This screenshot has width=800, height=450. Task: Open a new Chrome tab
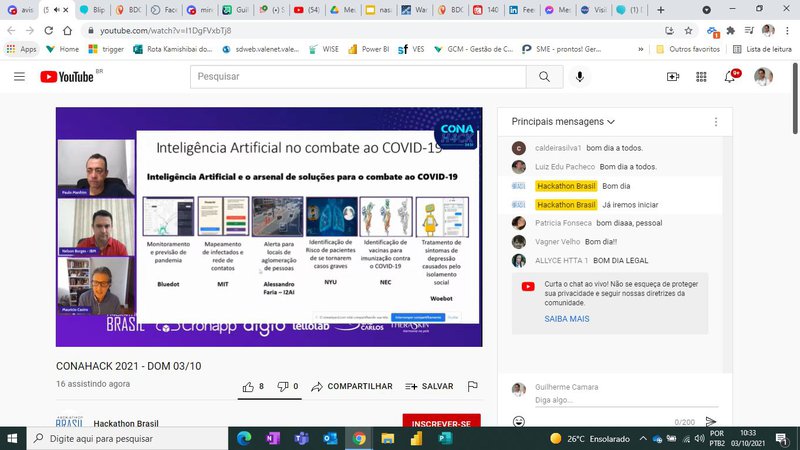point(661,10)
